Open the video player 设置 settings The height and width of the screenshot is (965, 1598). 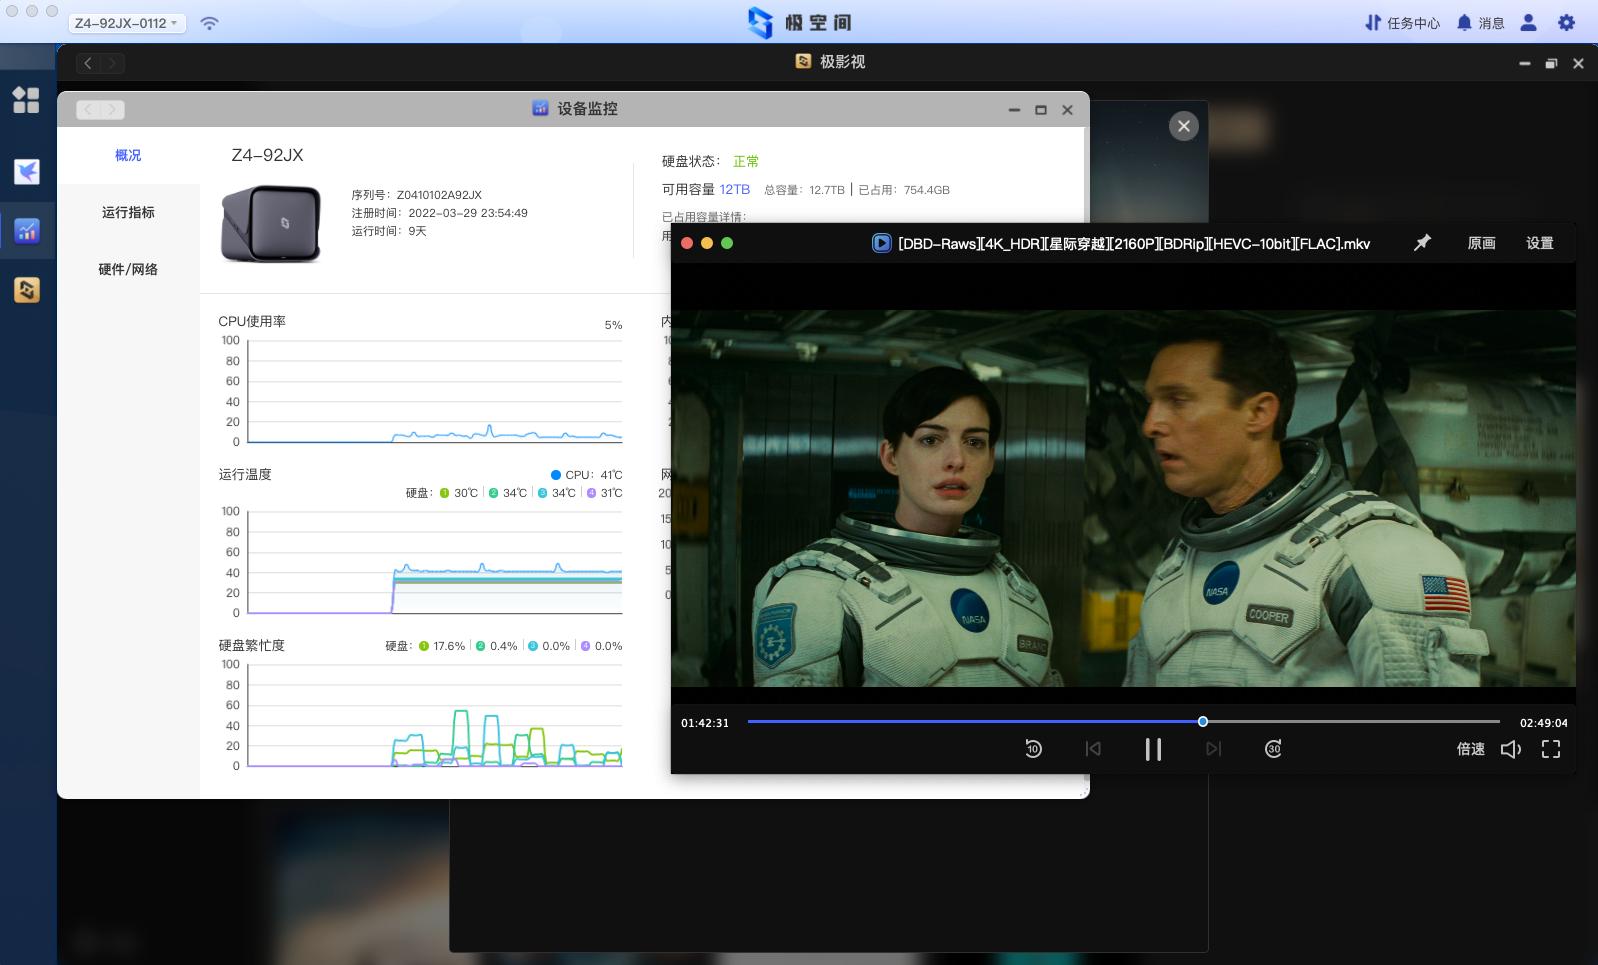point(1539,243)
